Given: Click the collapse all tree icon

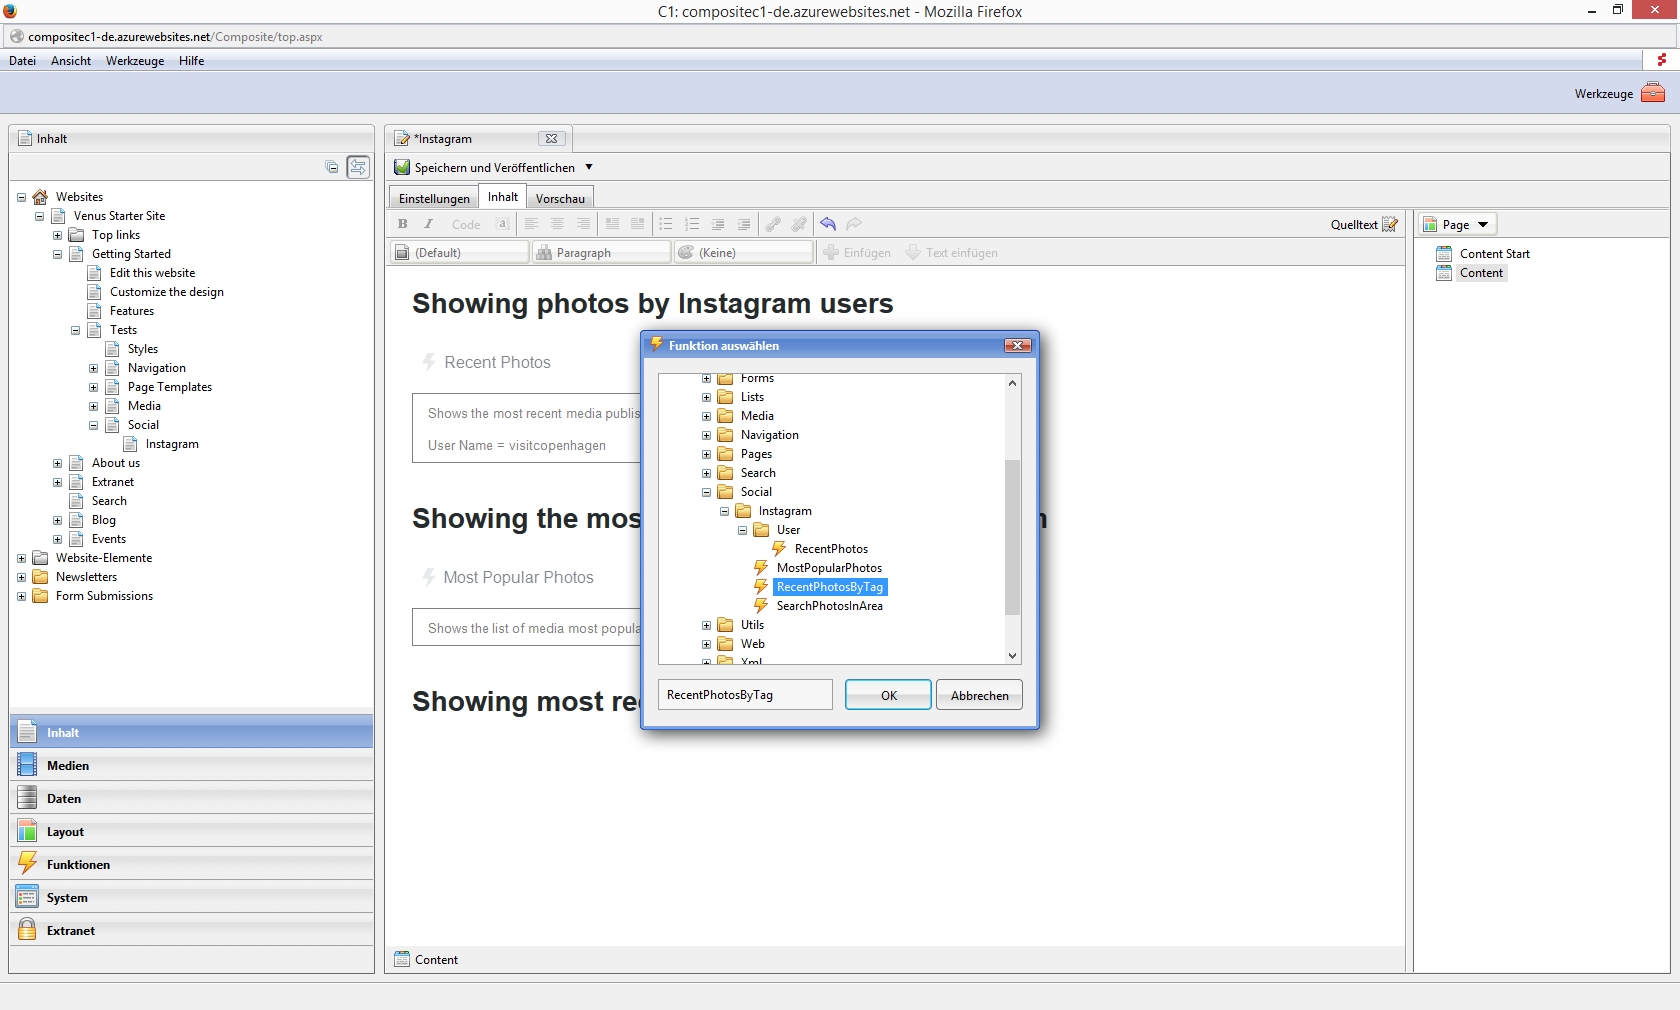Looking at the screenshot, I should tap(332, 167).
